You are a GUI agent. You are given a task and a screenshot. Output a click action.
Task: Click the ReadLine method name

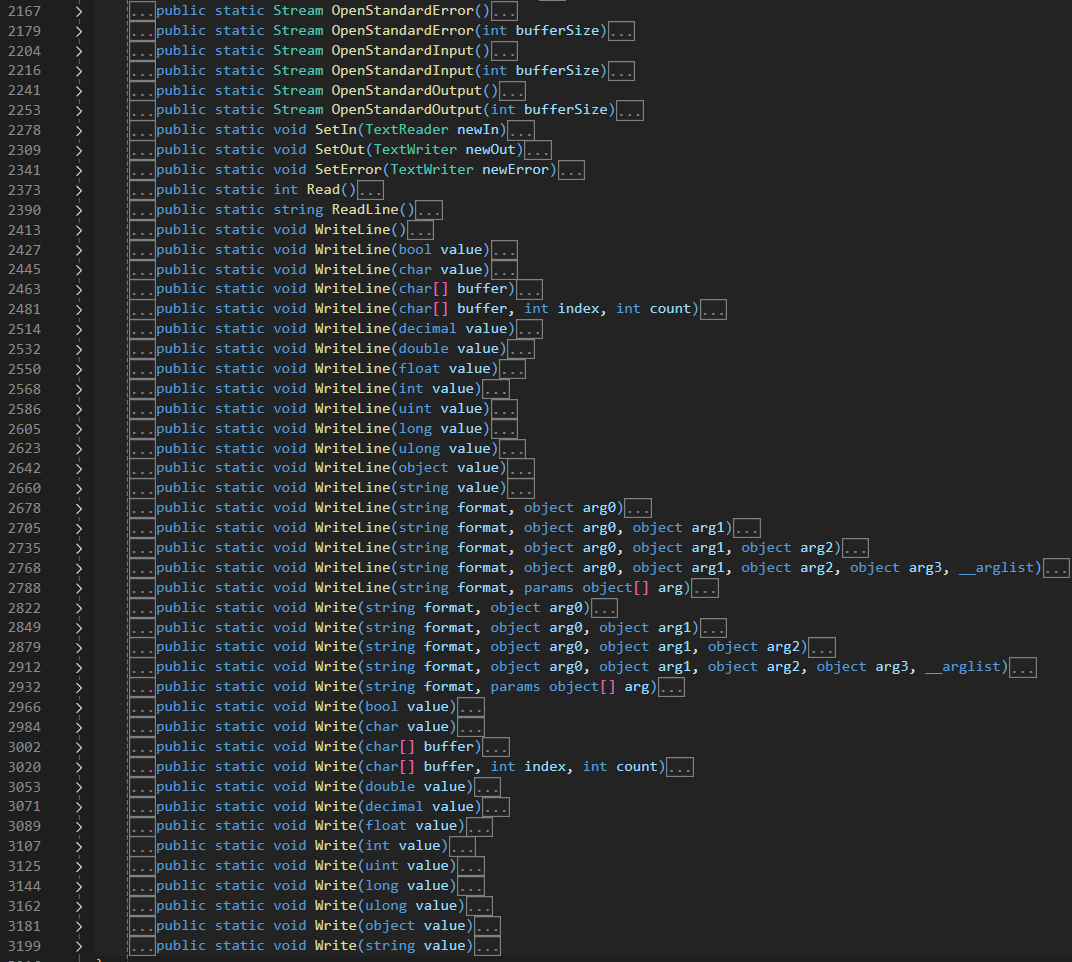[x=365, y=209]
